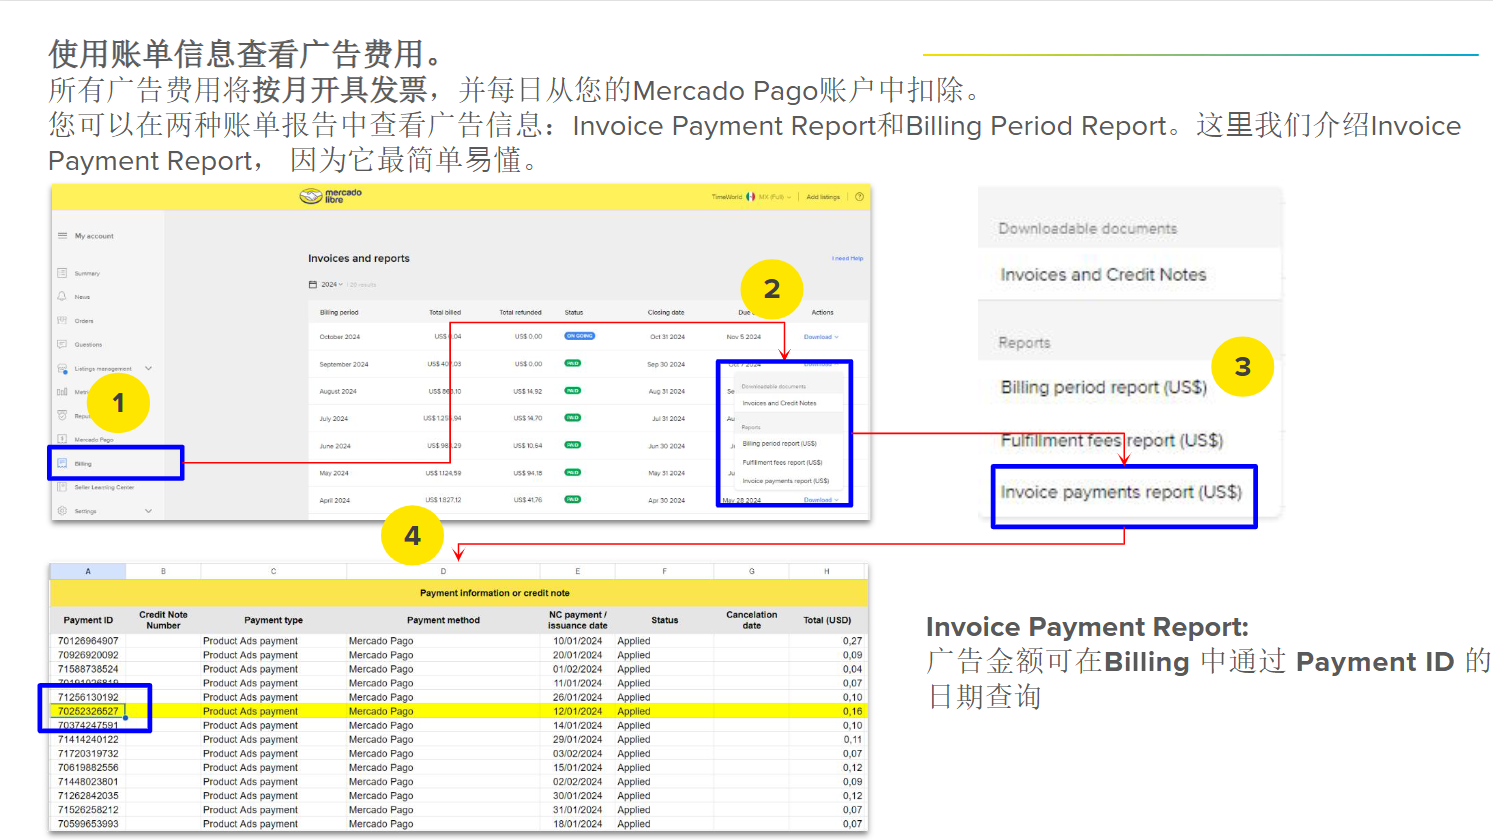Open News via the bell icon
Image resolution: width=1493 pixels, height=840 pixels.
coord(62,296)
